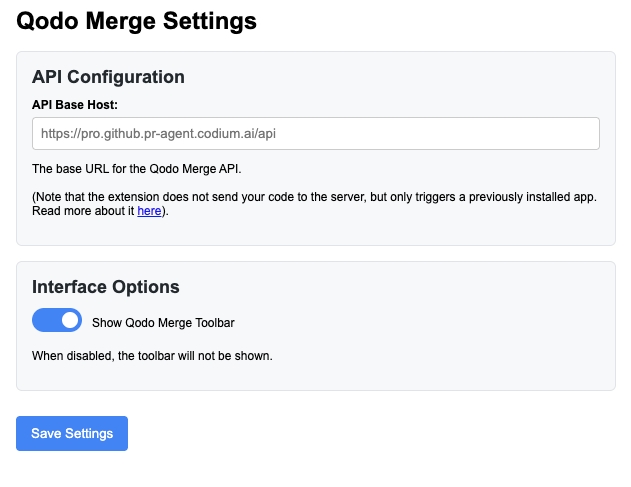Click the "Show Qodo Merge Toolbar" label

point(163,323)
